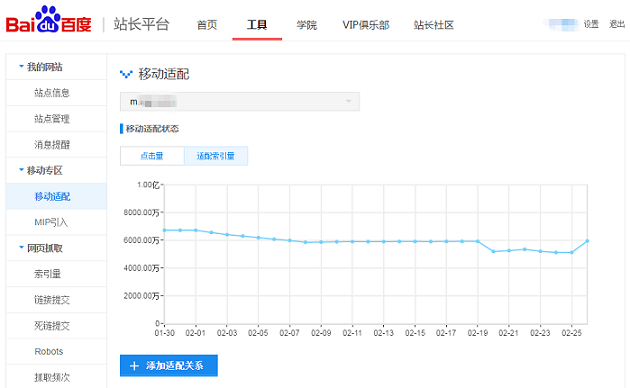
Task: Open 站长社区 tab
Action: click(434, 25)
